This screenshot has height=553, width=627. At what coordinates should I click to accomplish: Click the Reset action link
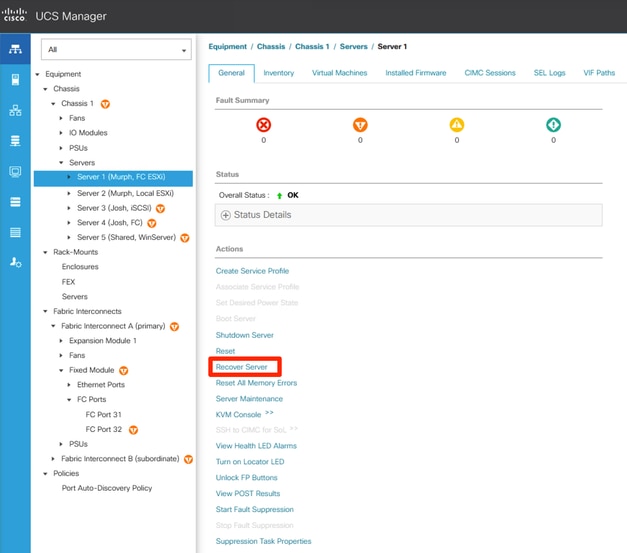tap(225, 351)
